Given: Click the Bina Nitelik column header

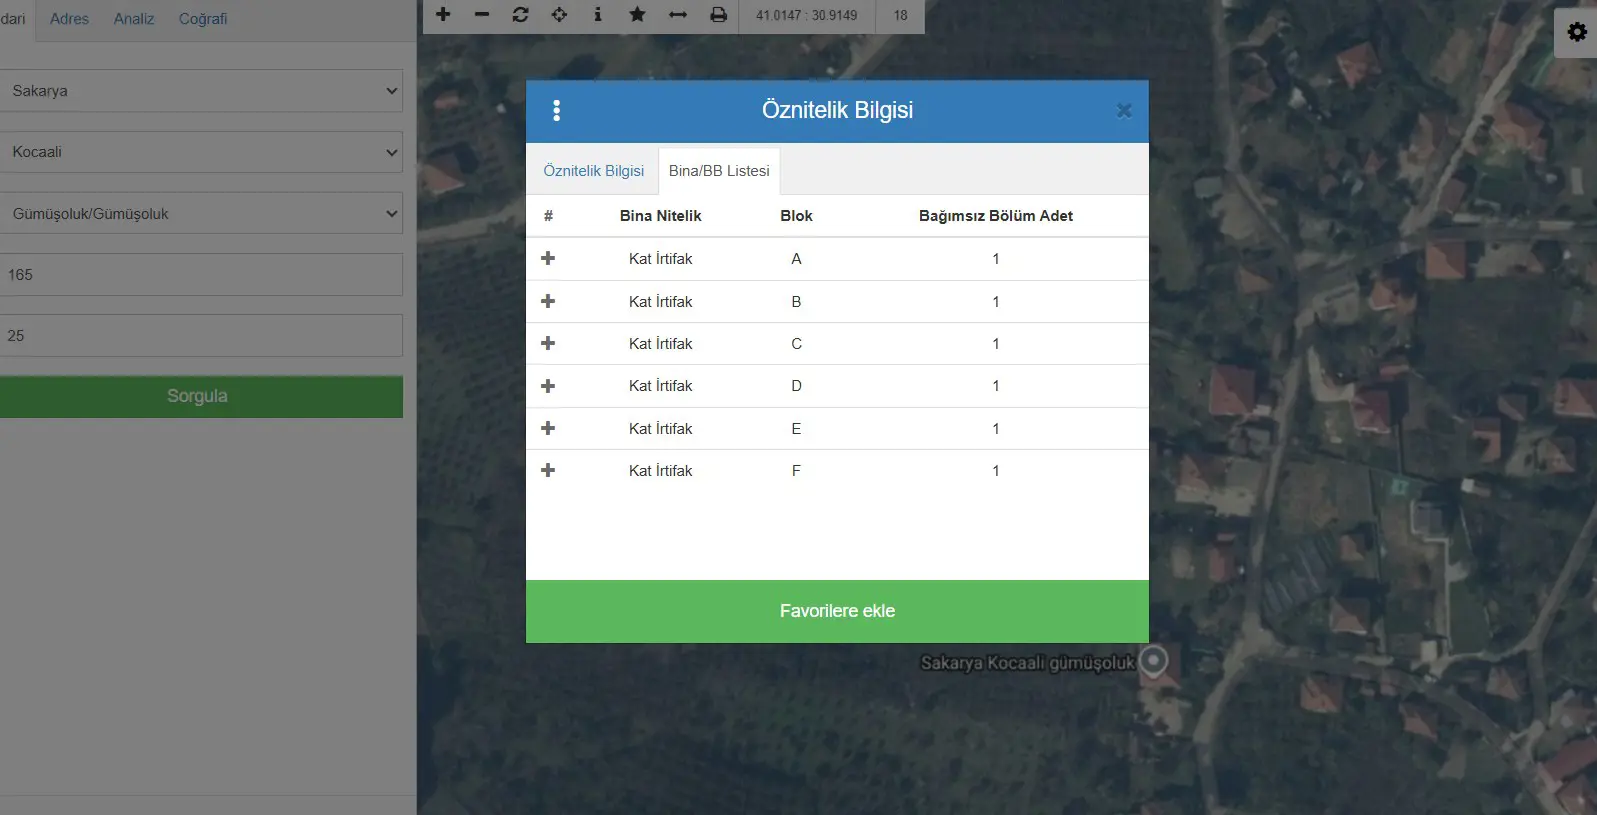Looking at the screenshot, I should click(660, 216).
